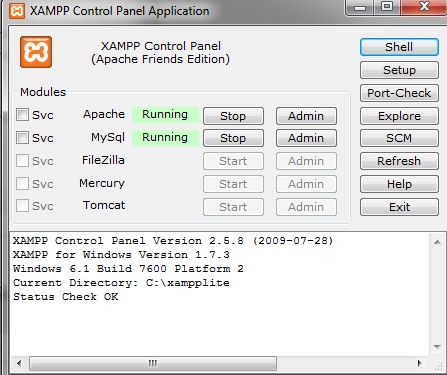Stop the MySql module

coord(233,138)
